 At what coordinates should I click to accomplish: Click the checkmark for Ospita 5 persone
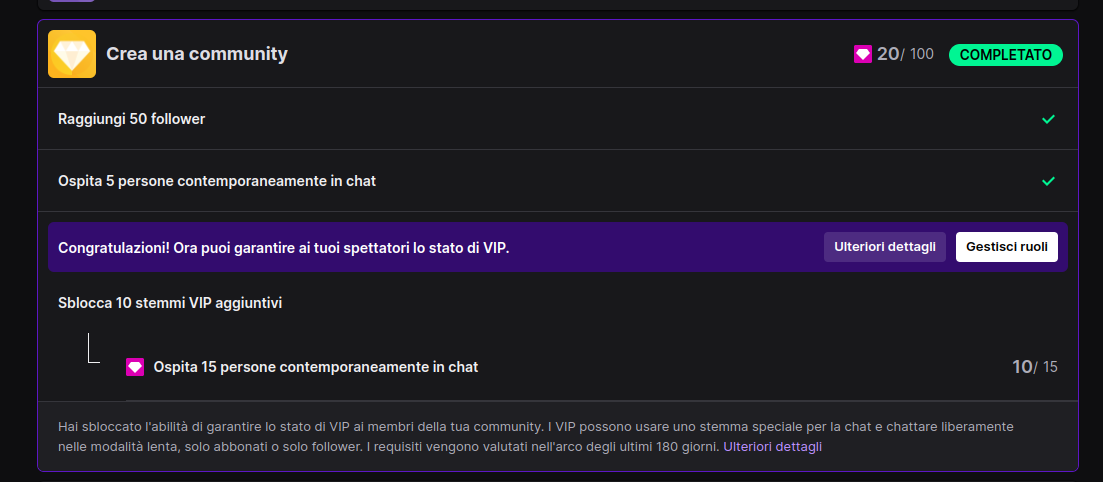[1048, 181]
